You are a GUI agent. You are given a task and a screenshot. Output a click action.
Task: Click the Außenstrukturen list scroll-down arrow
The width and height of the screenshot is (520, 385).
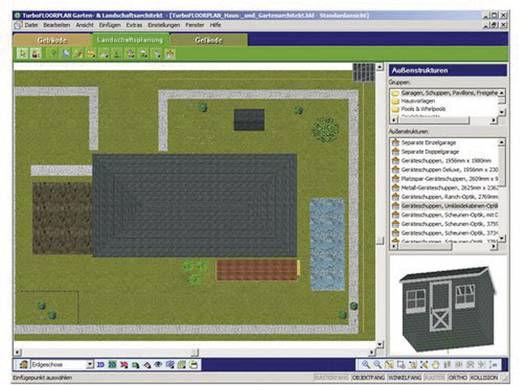[501, 238]
